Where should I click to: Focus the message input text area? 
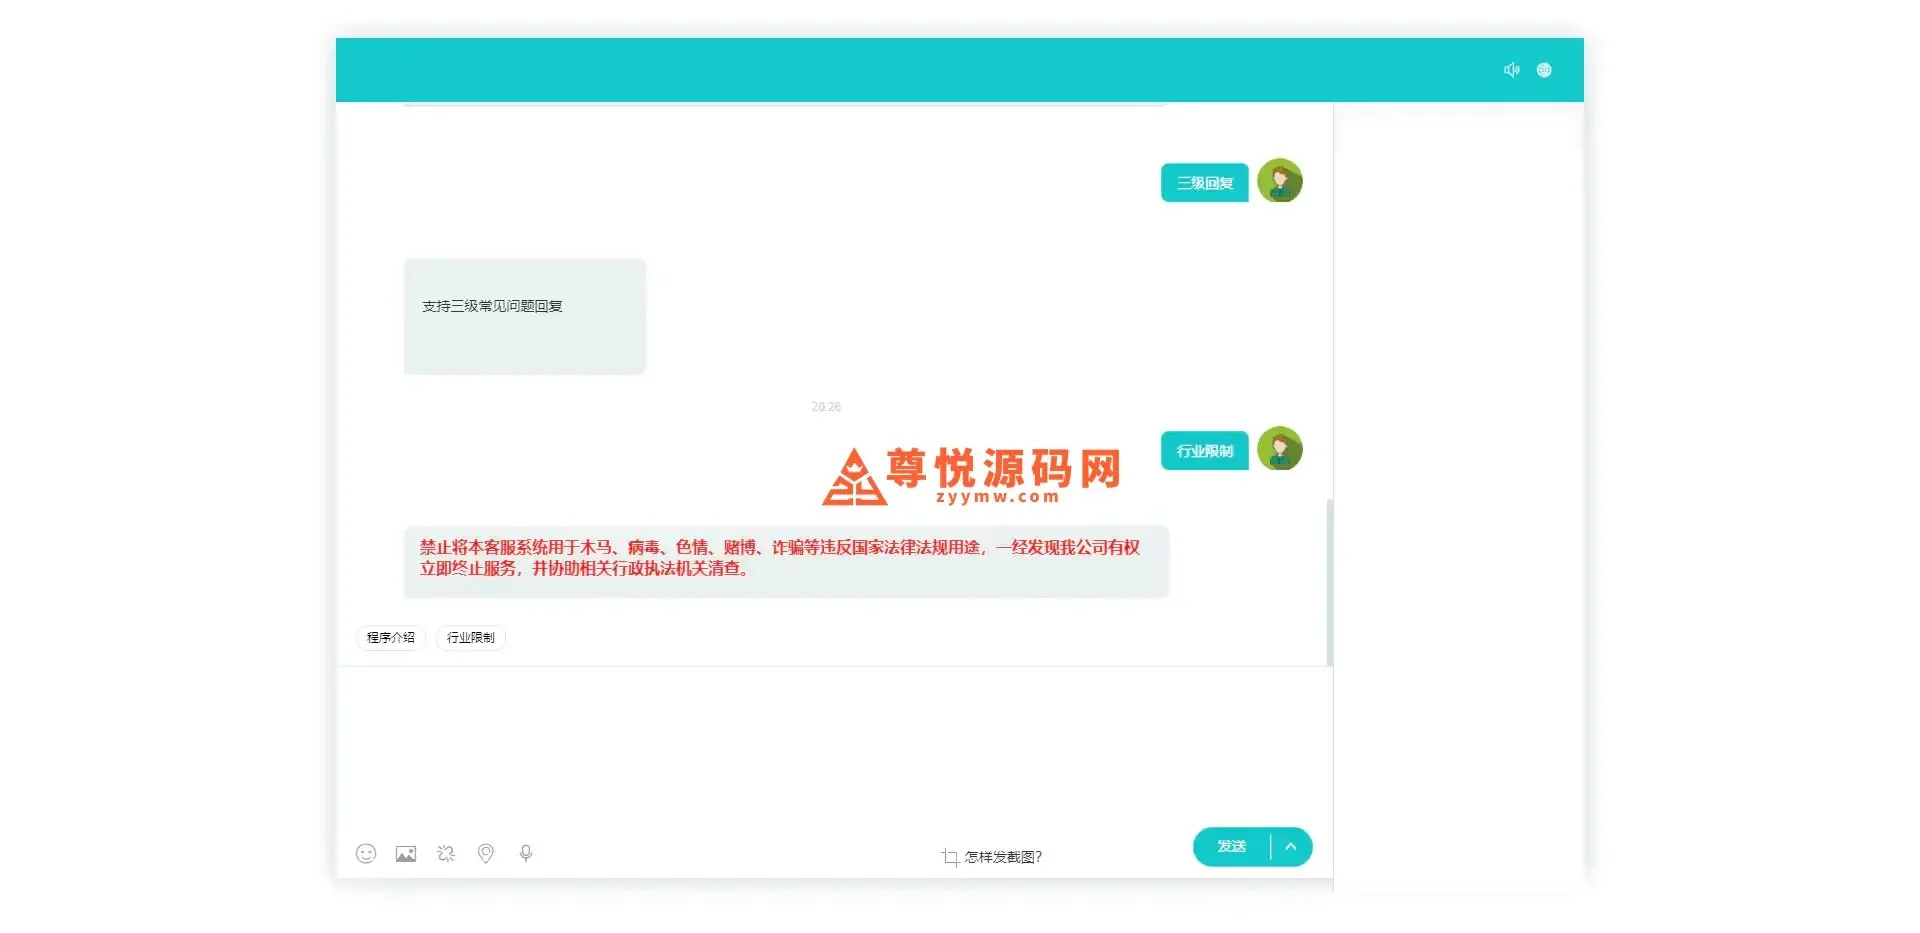pyautogui.click(x=830, y=745)
